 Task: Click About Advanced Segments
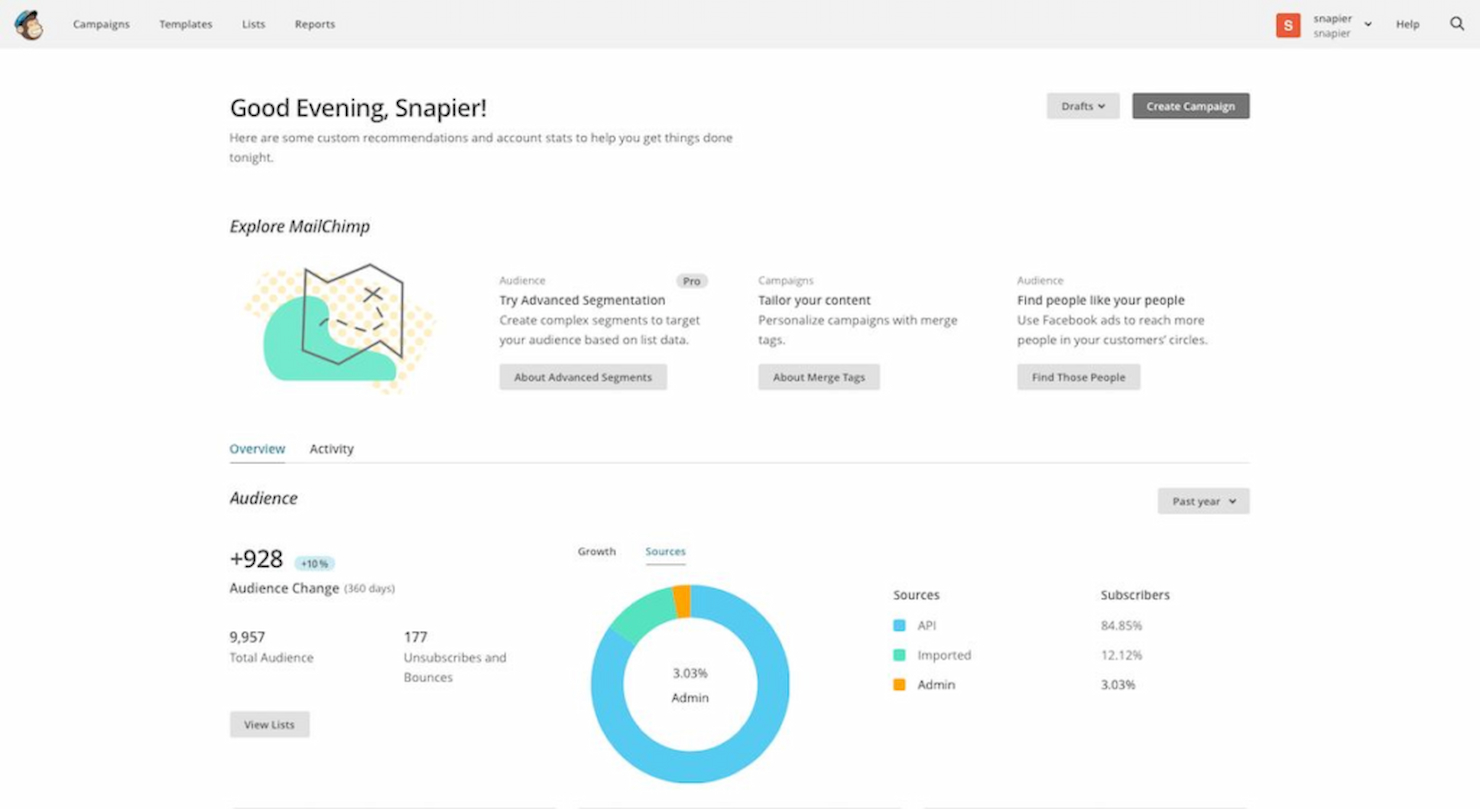(x=583, y=377)
